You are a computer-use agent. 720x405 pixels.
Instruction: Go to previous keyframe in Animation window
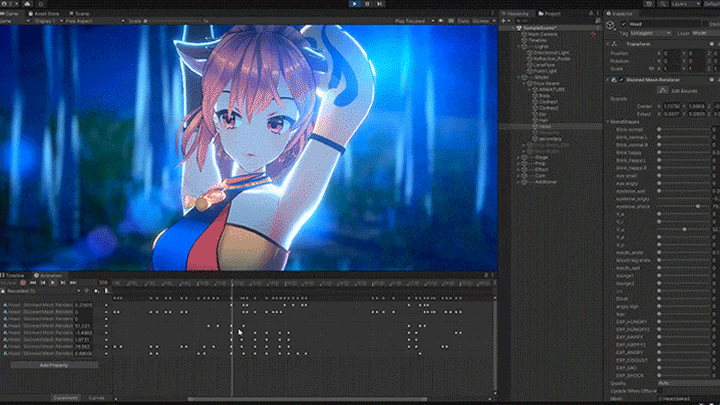(x=43, y=283)
